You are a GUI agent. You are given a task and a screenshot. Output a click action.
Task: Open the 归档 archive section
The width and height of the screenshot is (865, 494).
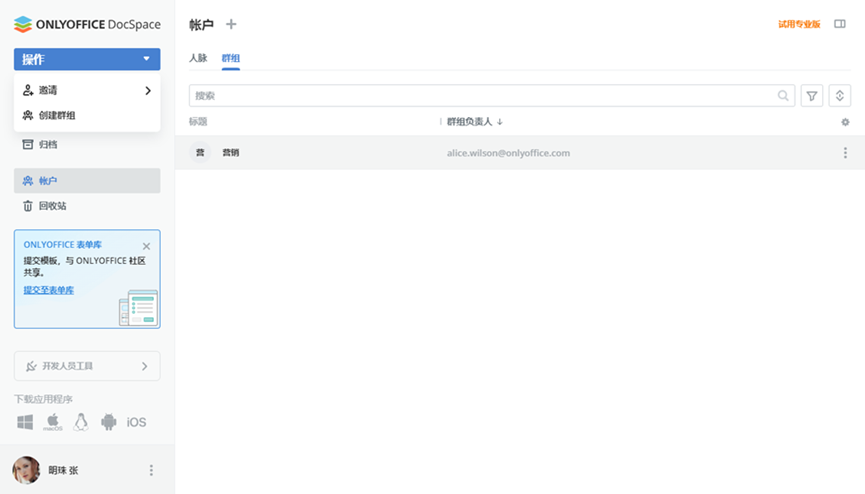point(87,144)
